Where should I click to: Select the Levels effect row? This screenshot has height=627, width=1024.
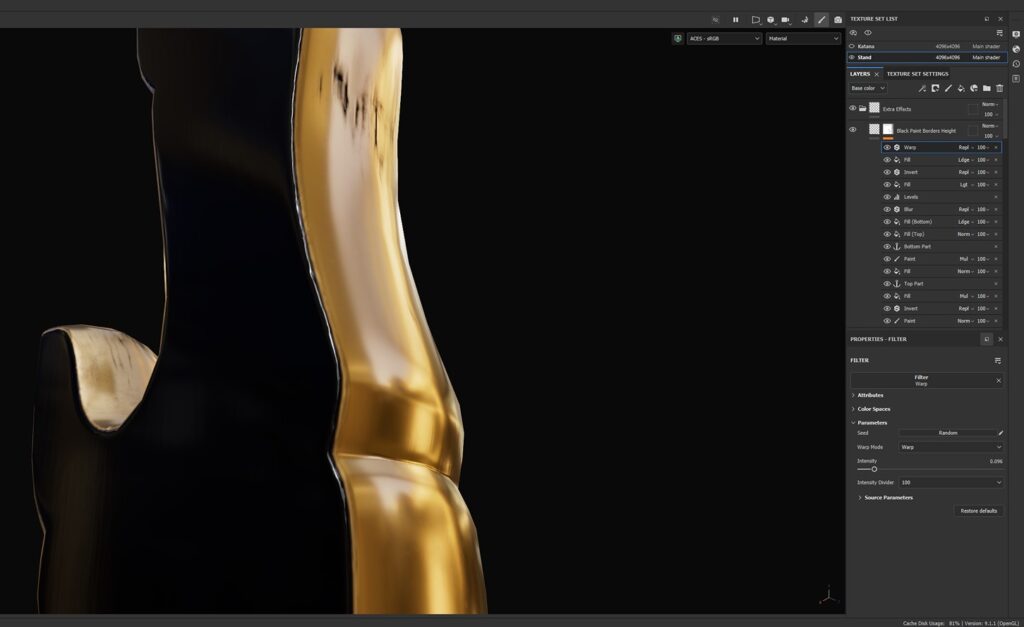[x=941, y=197]
